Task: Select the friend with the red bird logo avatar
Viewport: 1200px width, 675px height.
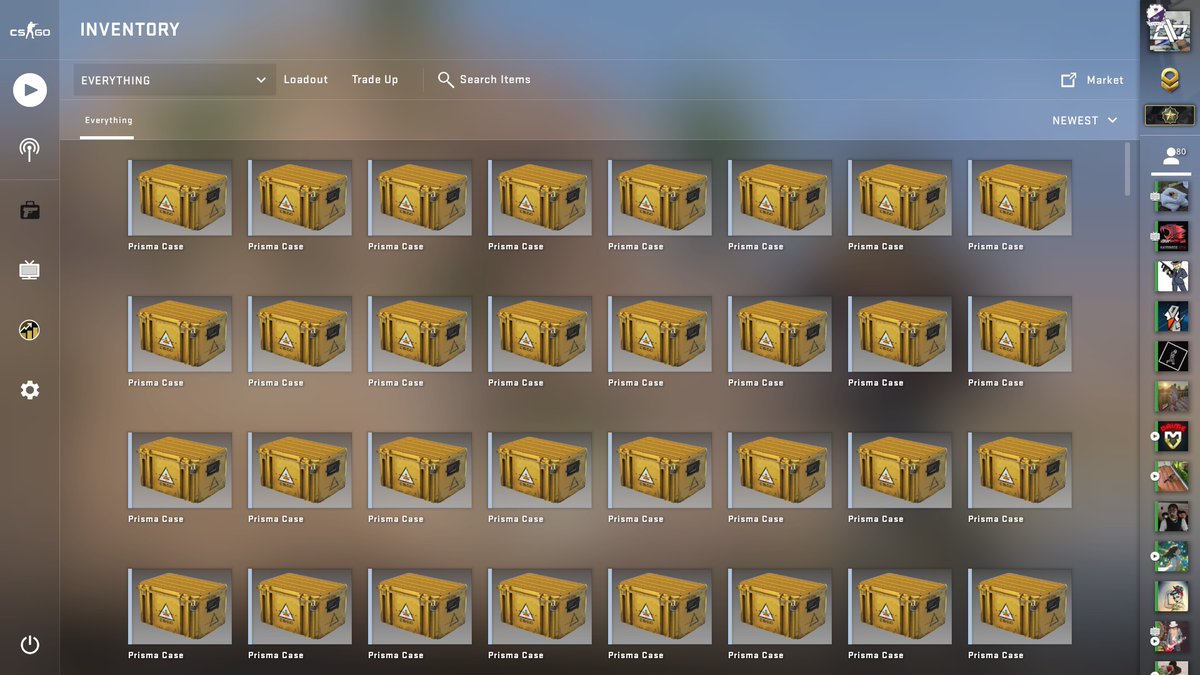Action: (x=1172, y=237)
